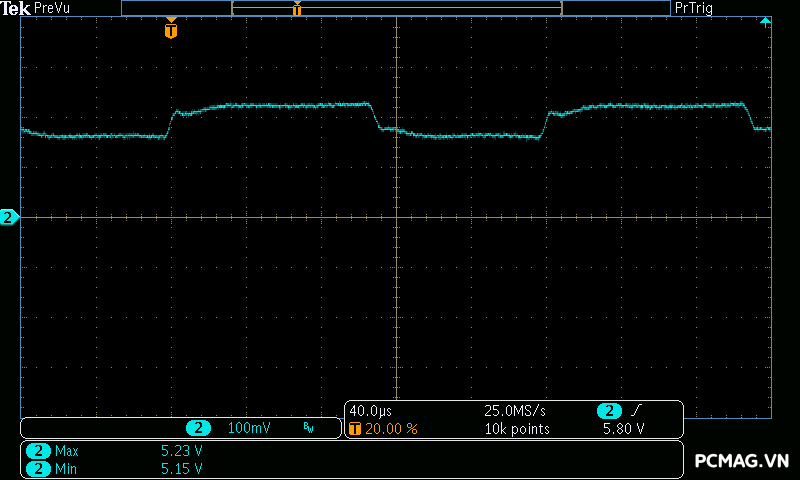800x480 pixels.
Task: Click the channel 2 badge beside 100mV
Action: [200, 428]
